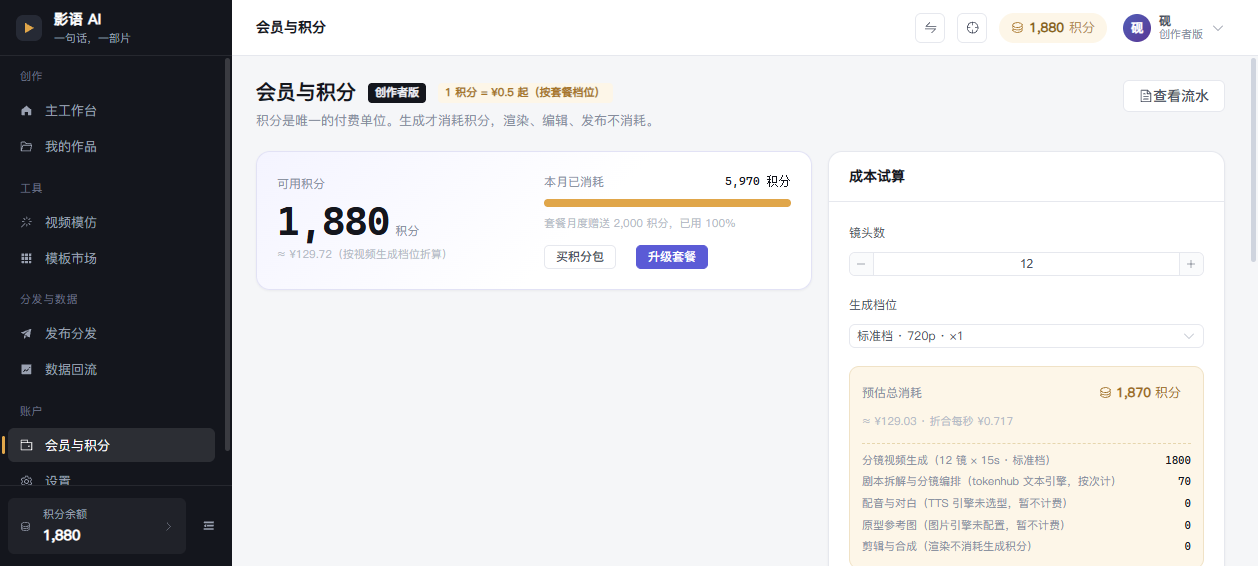Click the coin icon beside 1,870 积分

pyautogui.click(x=1105, y=393)
